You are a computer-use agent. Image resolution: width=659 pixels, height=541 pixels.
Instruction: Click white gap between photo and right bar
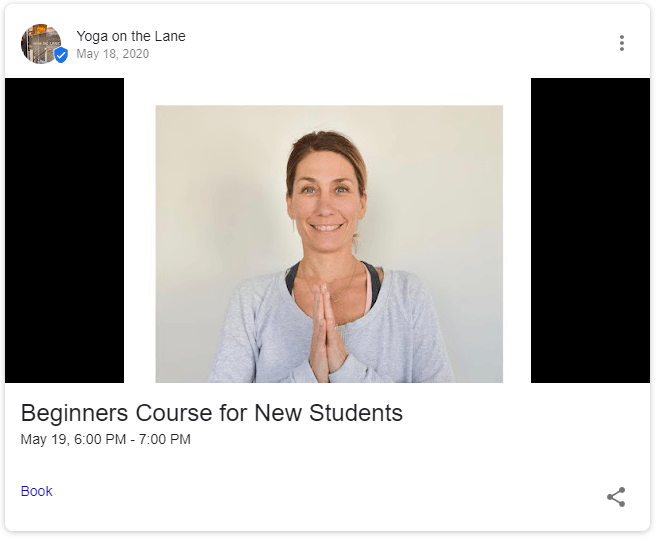[x=517, y=230]
